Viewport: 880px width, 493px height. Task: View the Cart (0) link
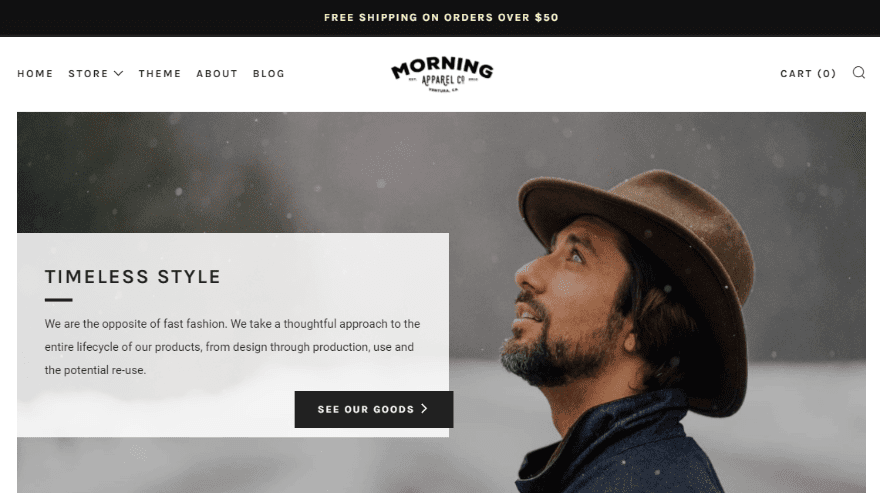pyautogui.click(x=808, y=74)
